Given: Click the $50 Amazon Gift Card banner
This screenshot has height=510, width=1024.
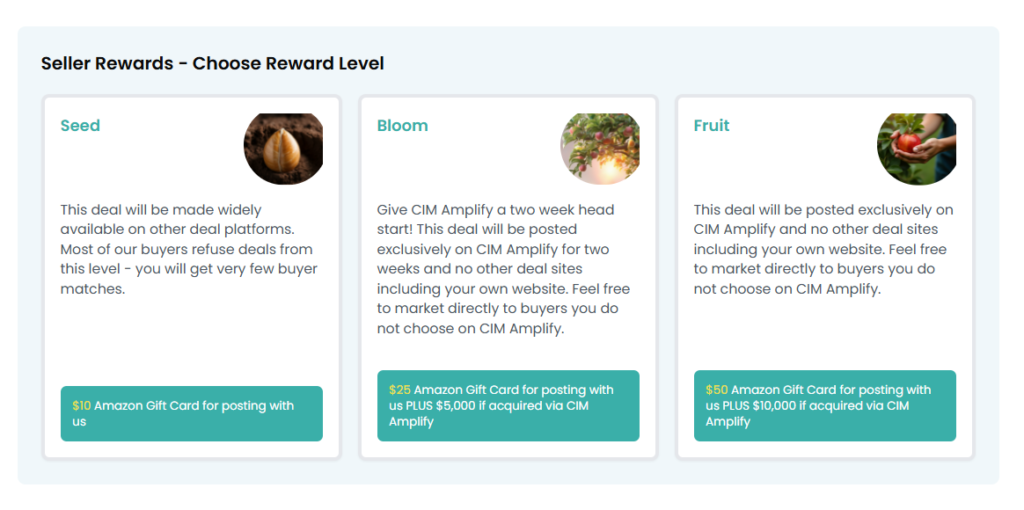Looking at the screenshot, I should [x=825, y=406].
